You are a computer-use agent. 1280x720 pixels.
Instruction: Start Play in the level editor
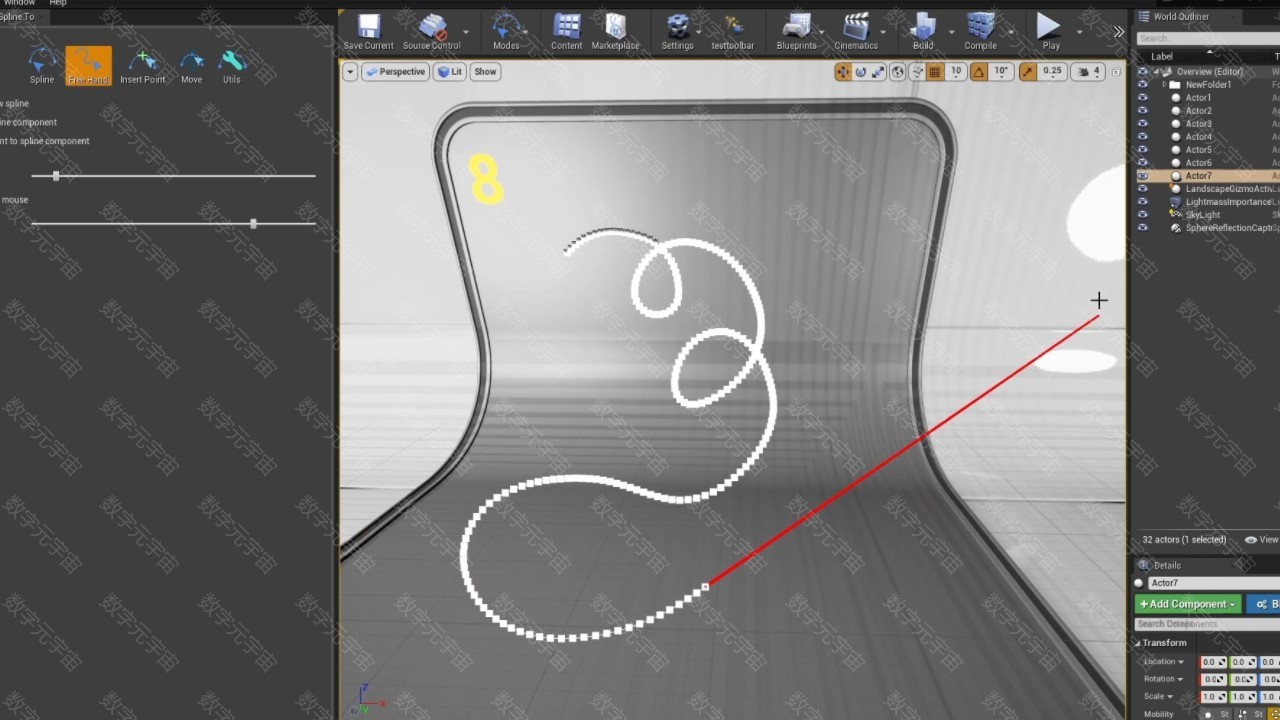1050,32
